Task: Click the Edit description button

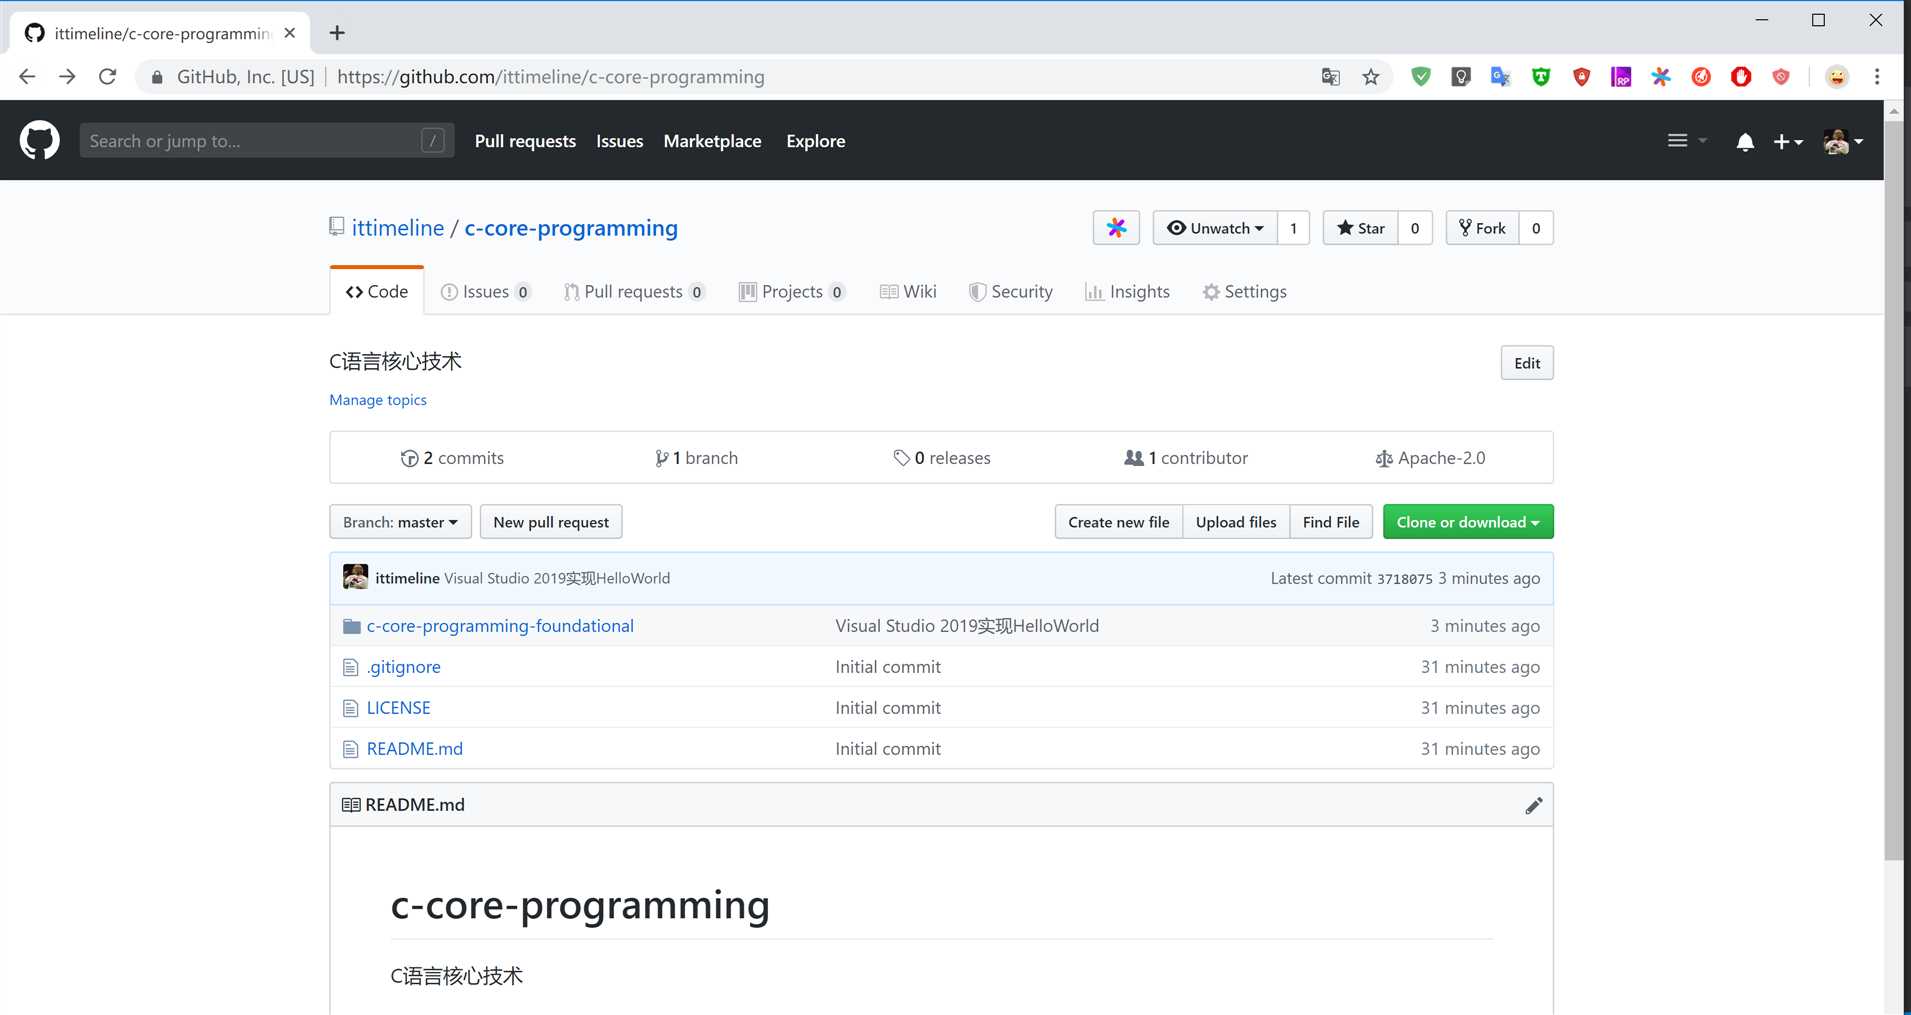Action: click(x=1527, y=363)
